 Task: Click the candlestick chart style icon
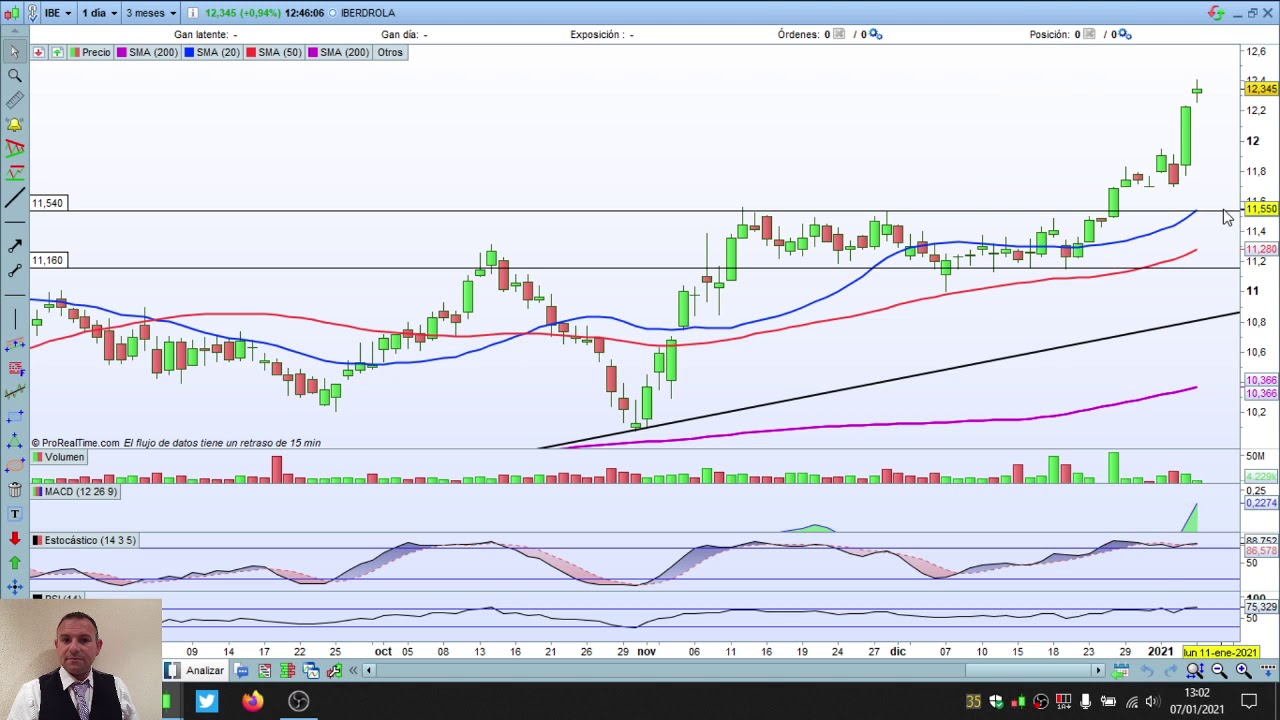(x=12, y=13)
